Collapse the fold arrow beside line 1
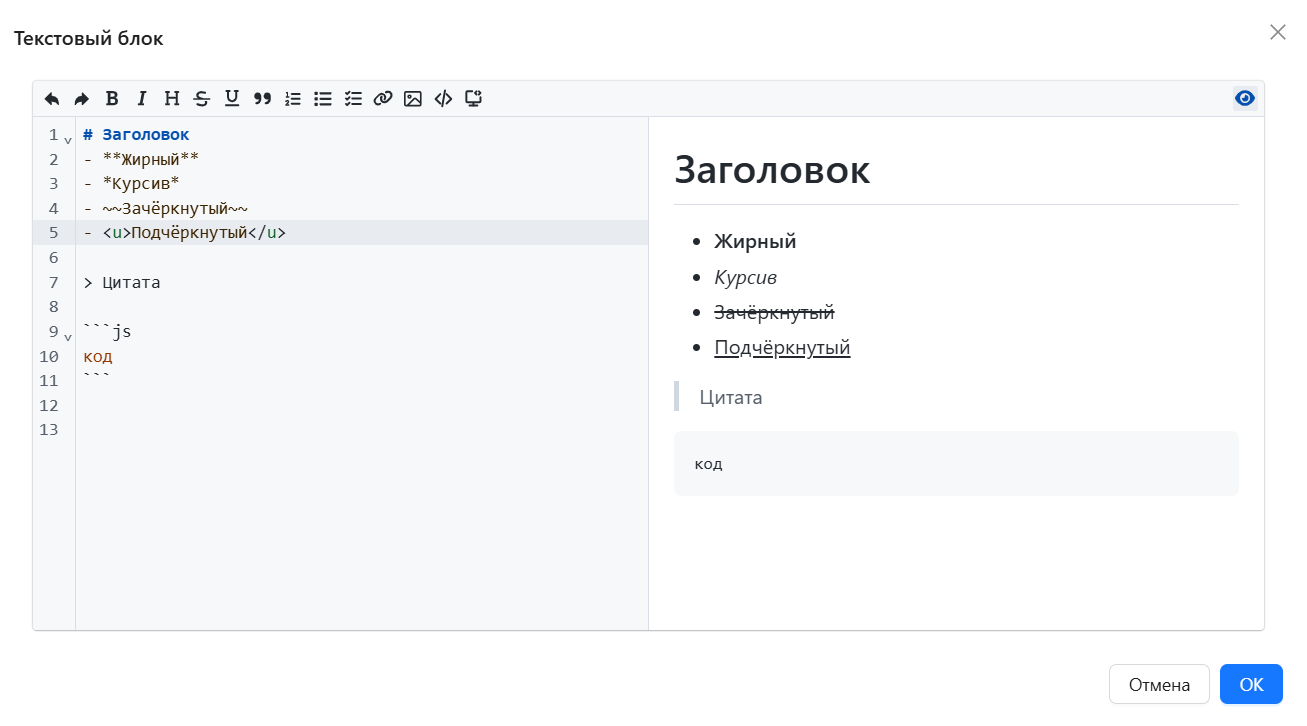The height and width of the screenshot is (726, 1307). click(68, 141)
